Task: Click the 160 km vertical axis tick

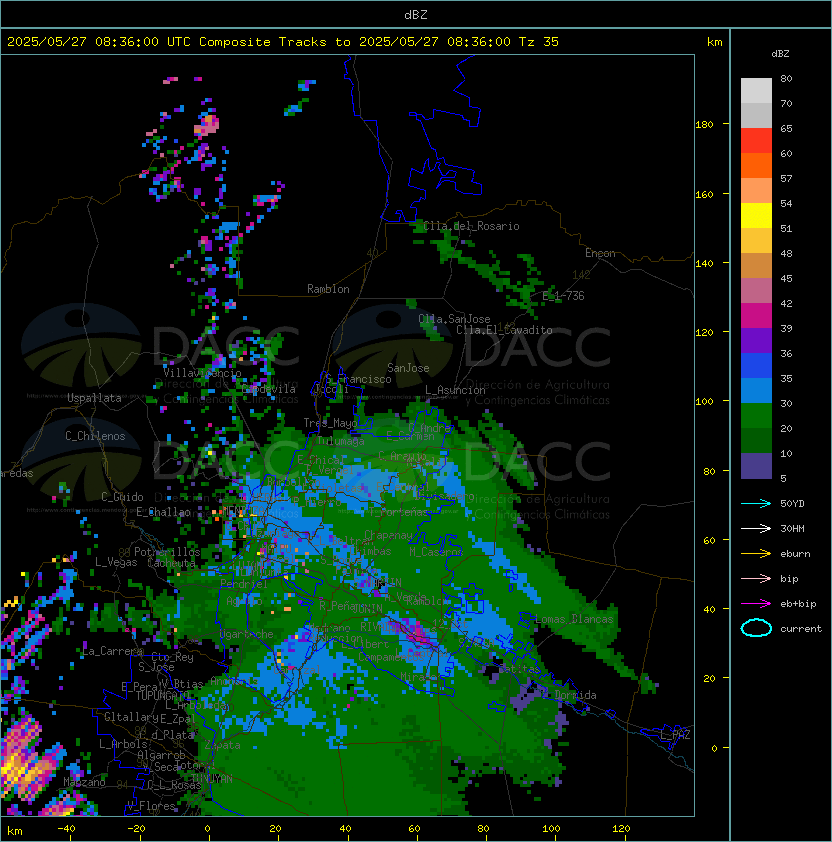Action: [704, 194]
